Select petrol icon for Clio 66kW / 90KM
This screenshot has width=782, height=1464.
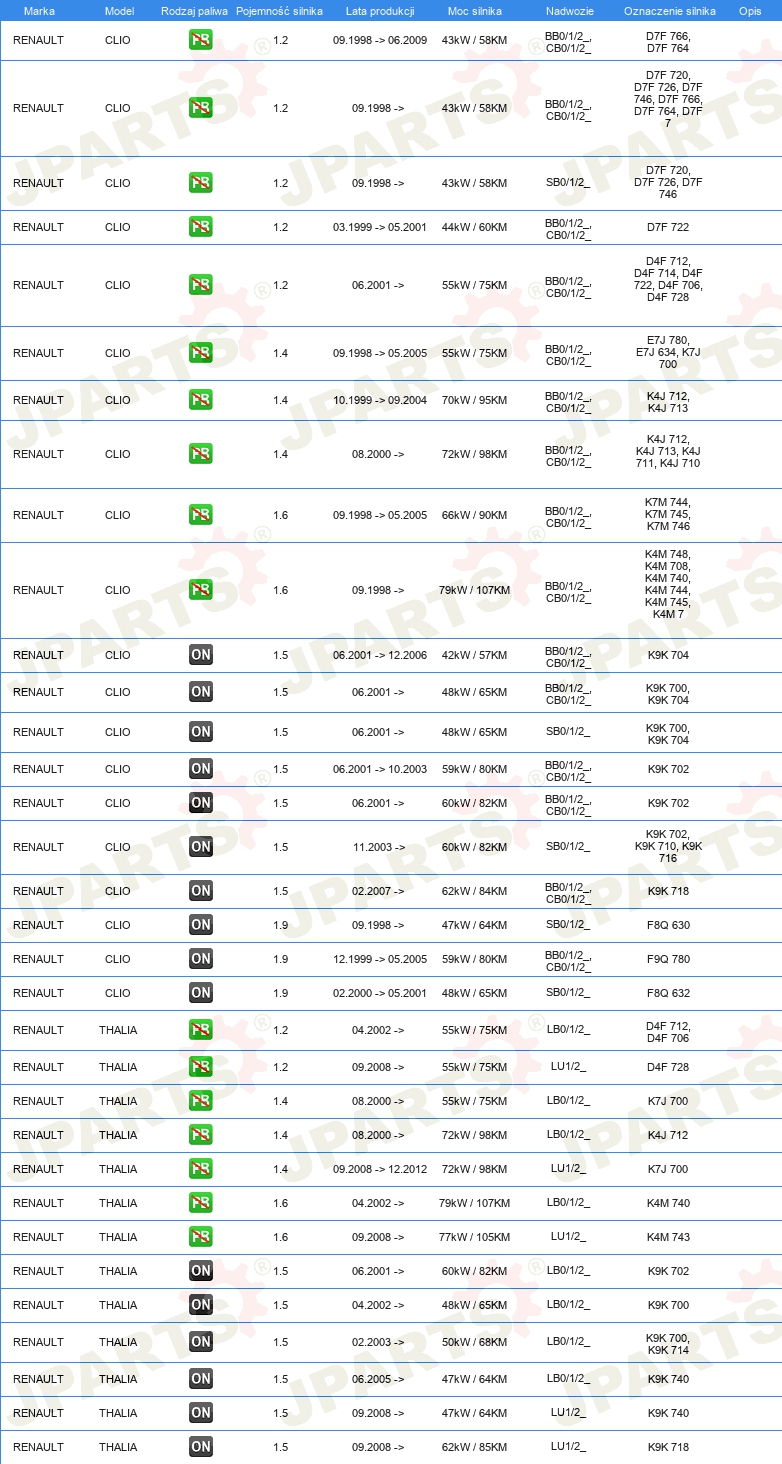[200, 515]
